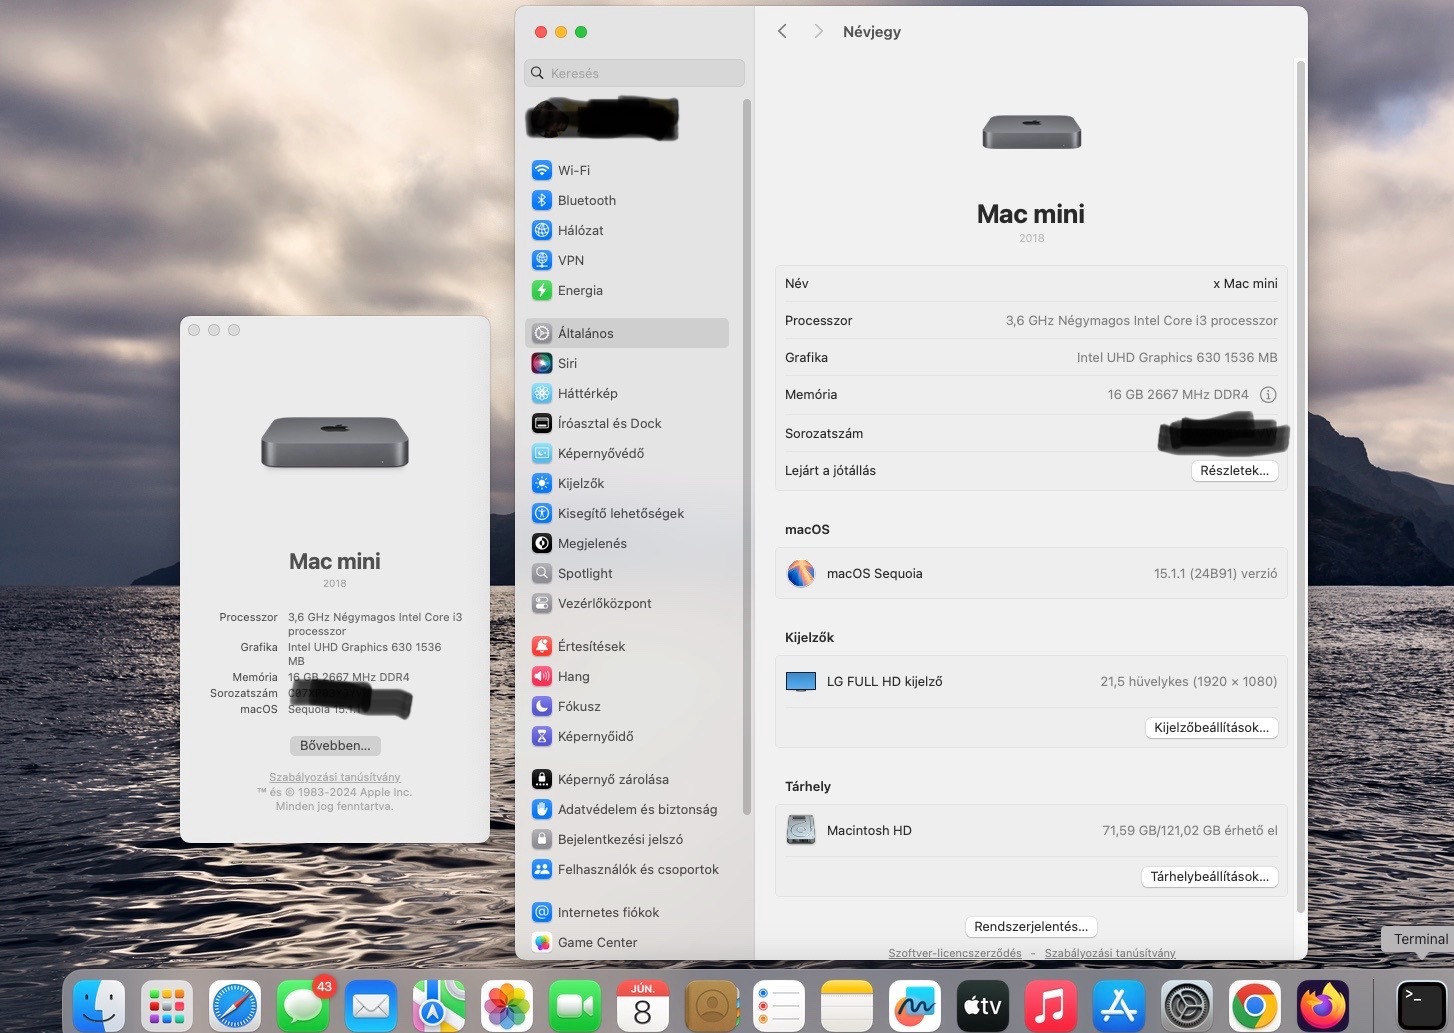This screenshot has height=1033, width=1454.
Task: Open Freeform from the Dock
Action: (x=915, y=1005)
